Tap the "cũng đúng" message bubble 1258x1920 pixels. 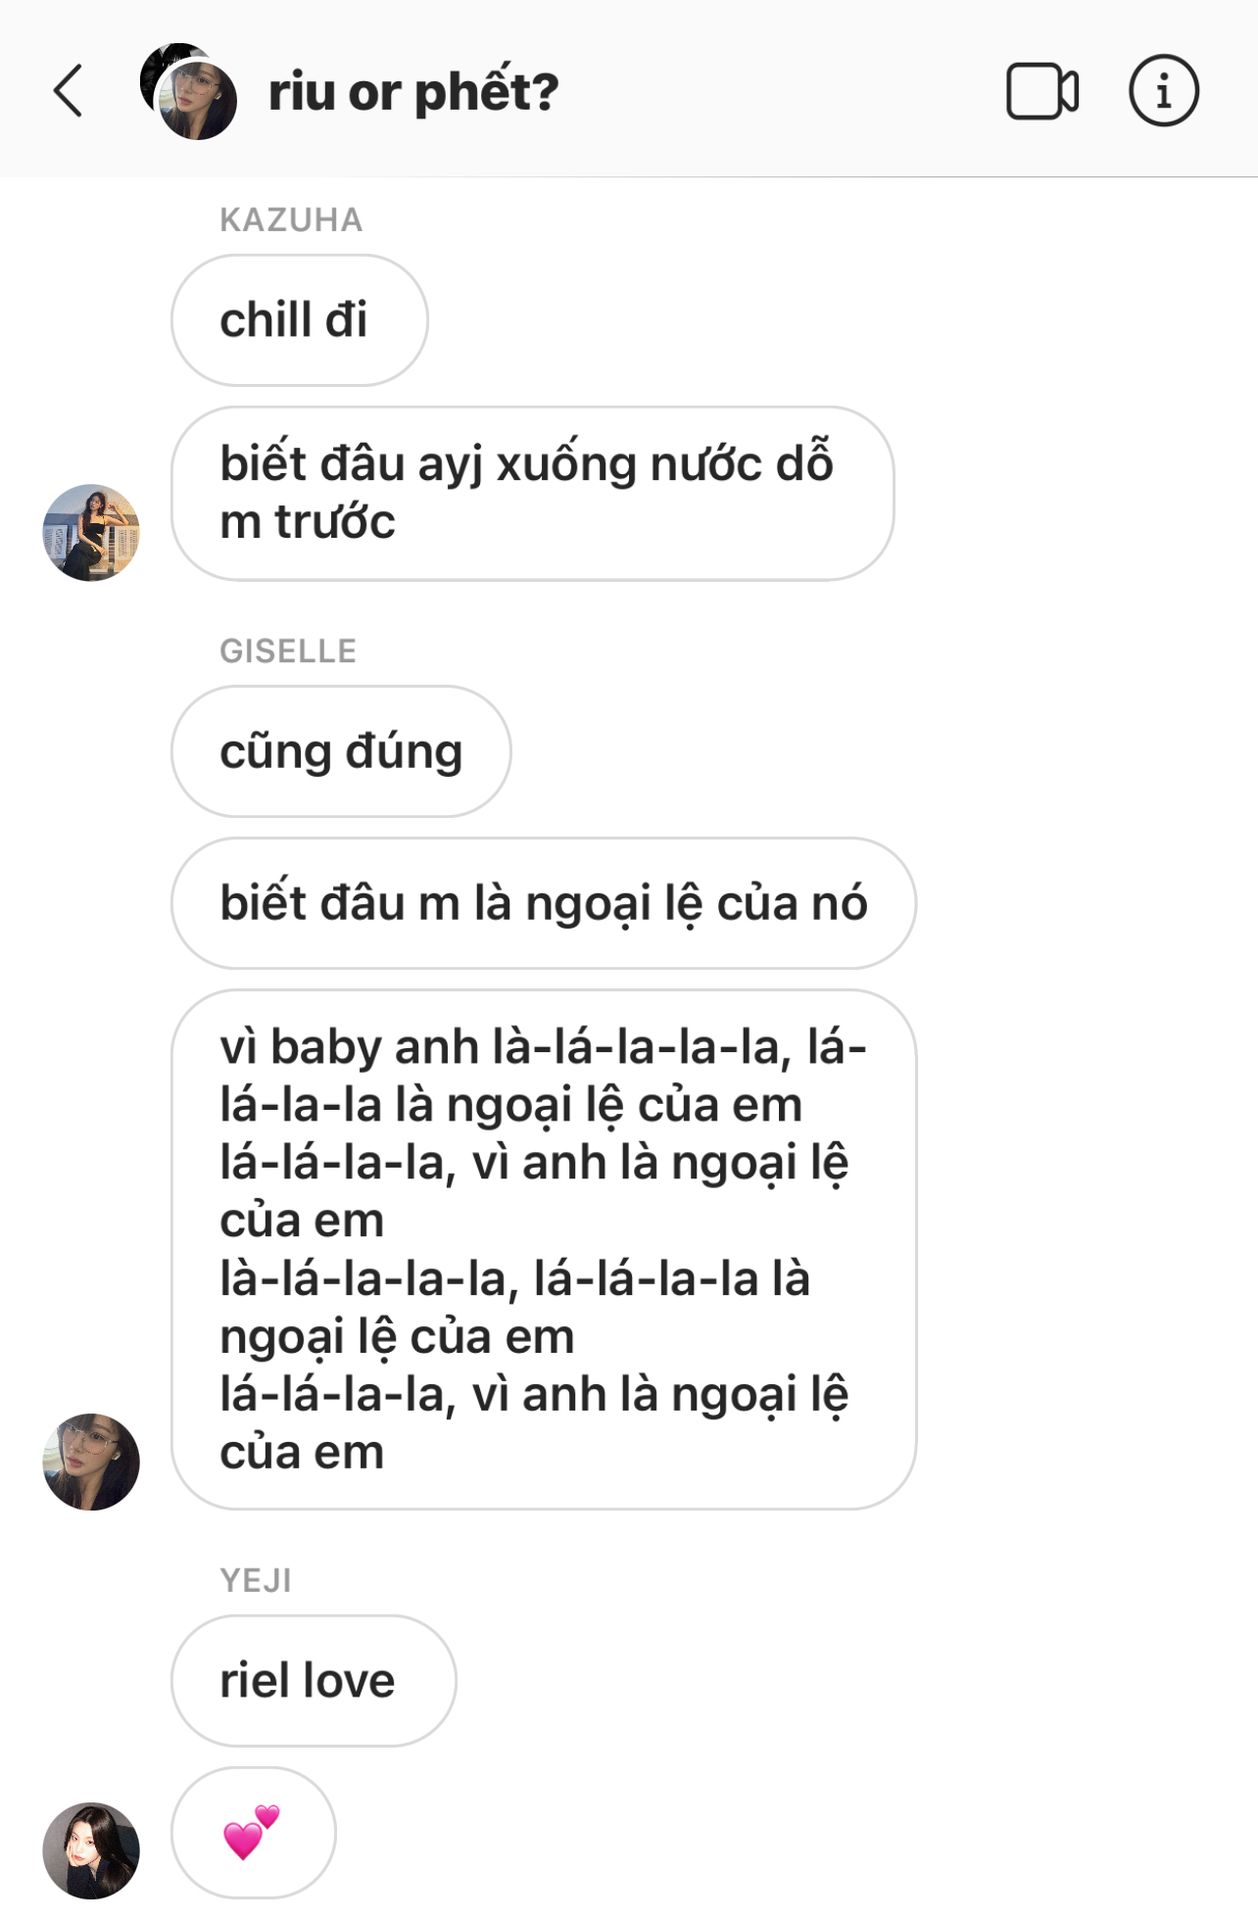click(341, 751)
